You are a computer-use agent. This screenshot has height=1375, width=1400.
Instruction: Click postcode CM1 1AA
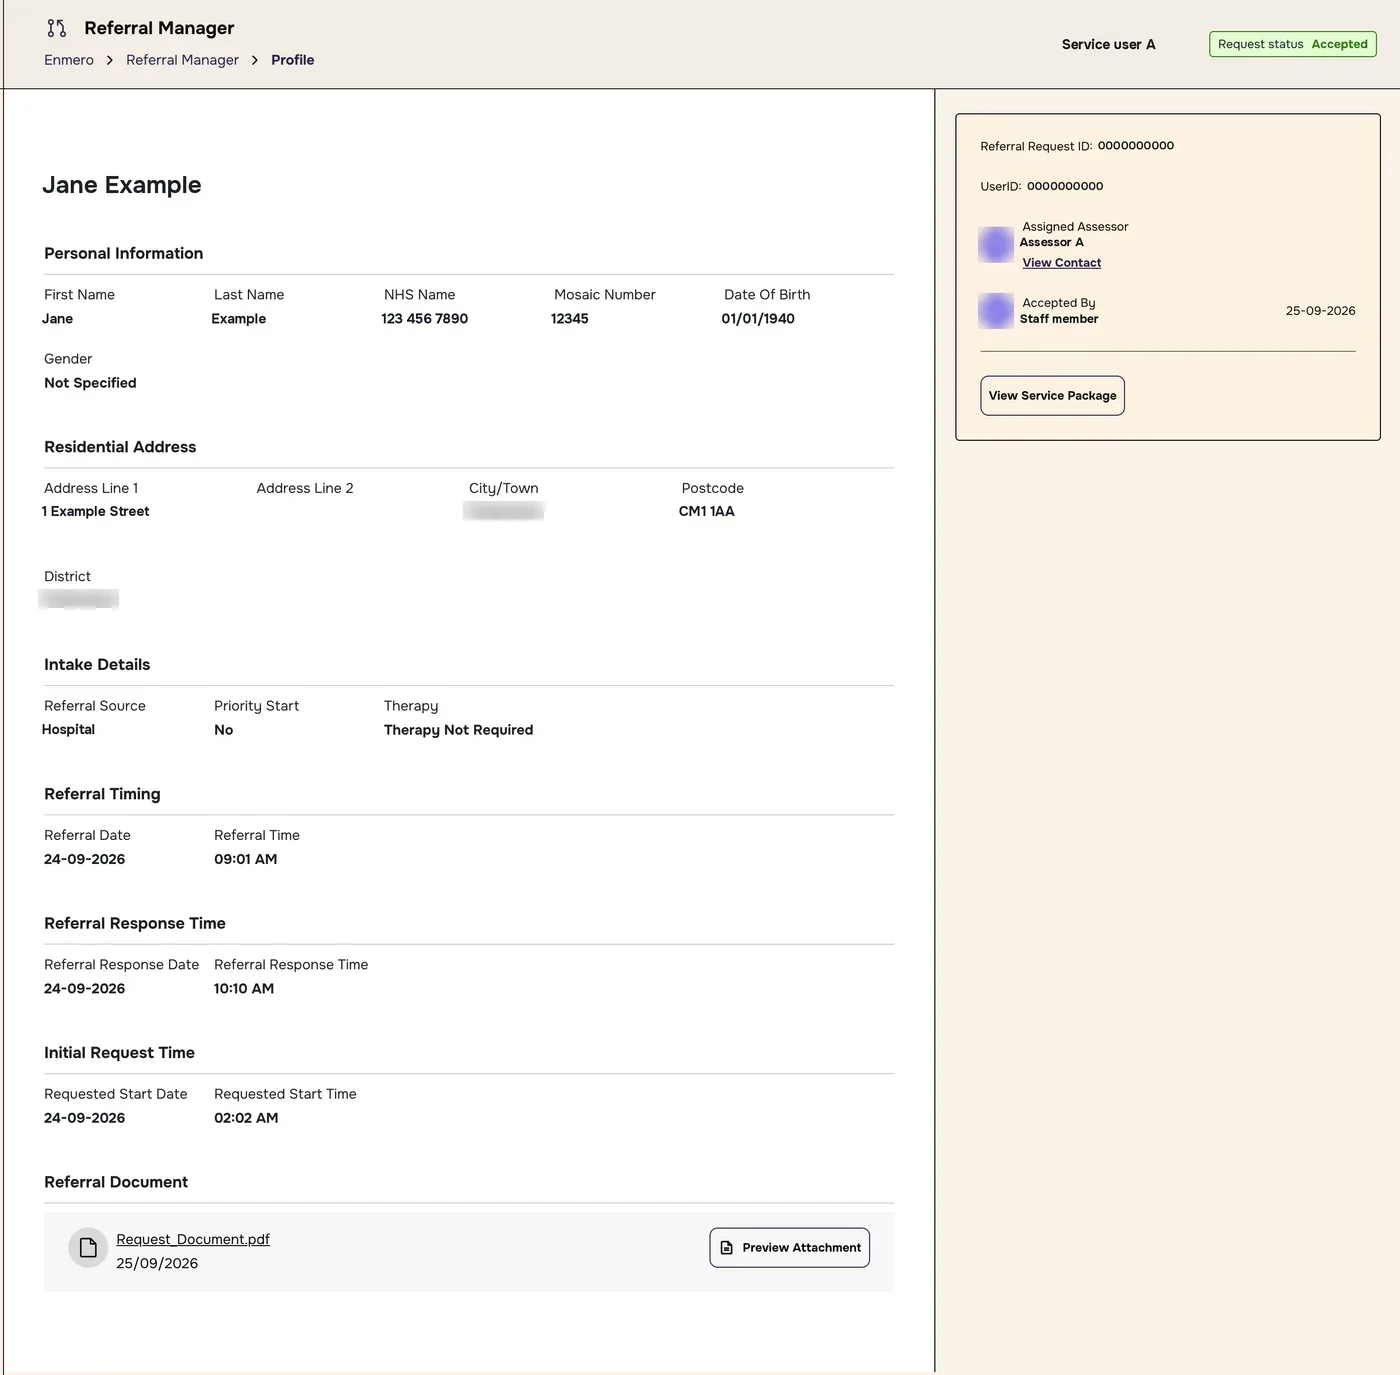[x=706, y=511]
